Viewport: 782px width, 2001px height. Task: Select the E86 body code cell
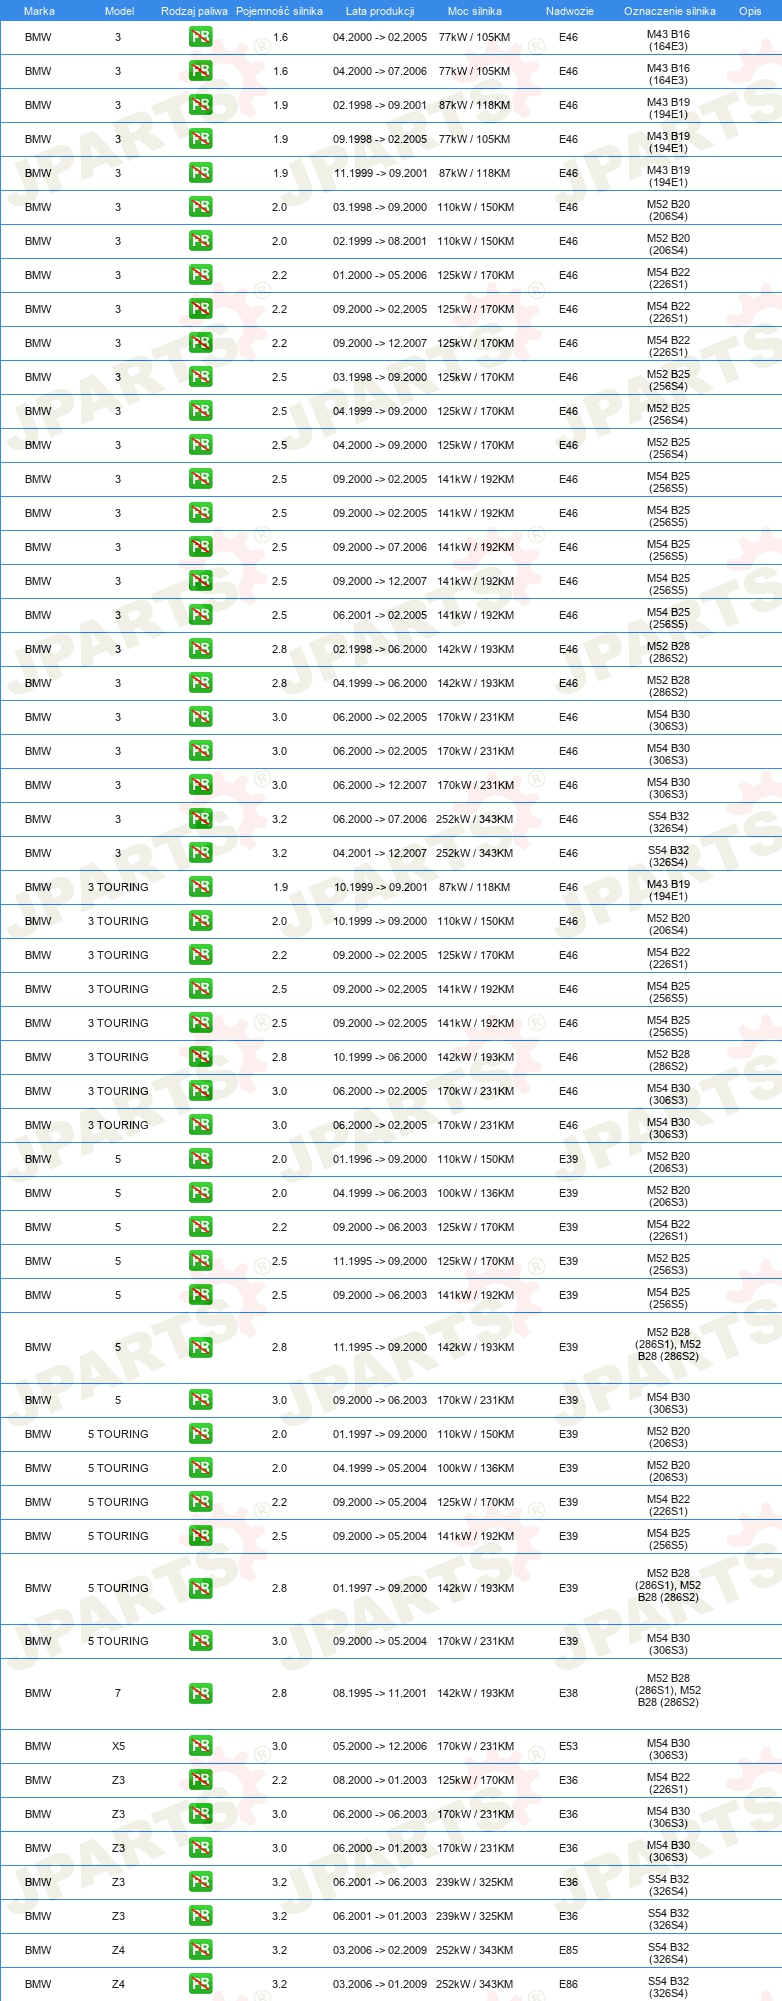click(568, 1984)
